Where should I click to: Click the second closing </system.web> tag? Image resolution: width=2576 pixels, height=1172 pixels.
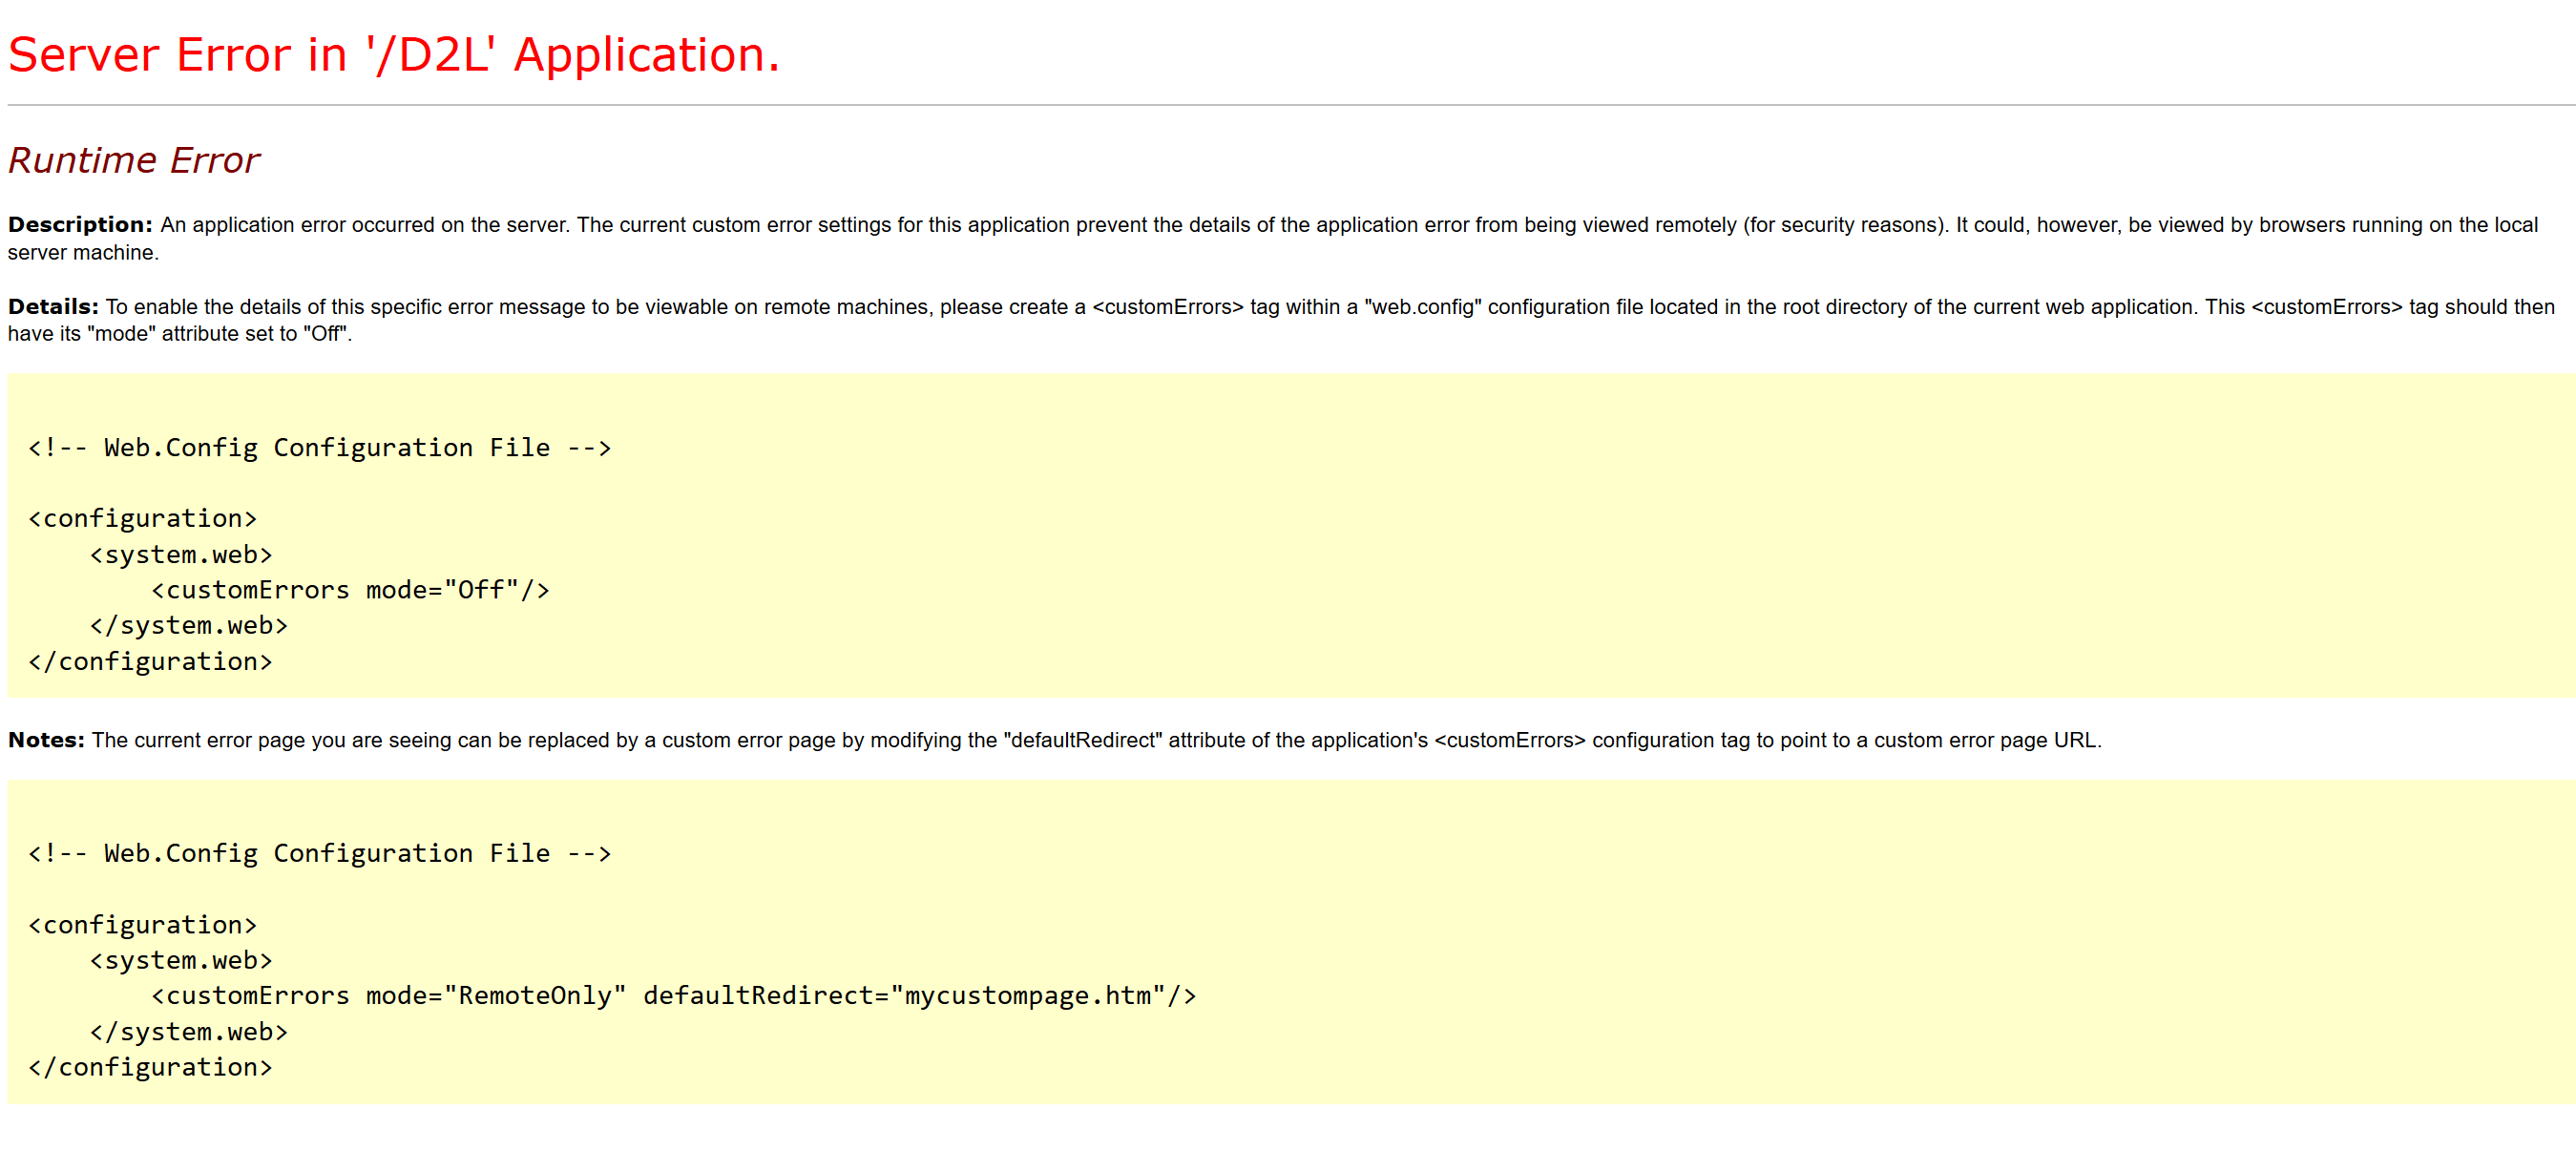[188, 1031]
